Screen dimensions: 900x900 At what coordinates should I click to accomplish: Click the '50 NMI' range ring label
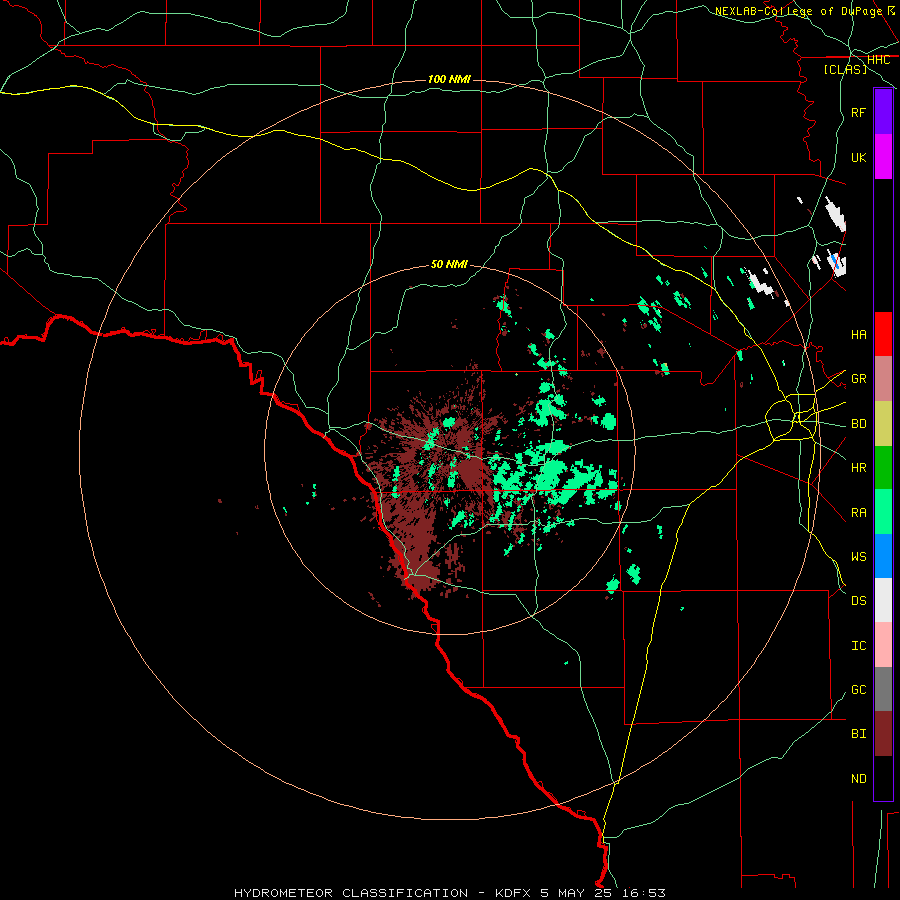point(449,264)
